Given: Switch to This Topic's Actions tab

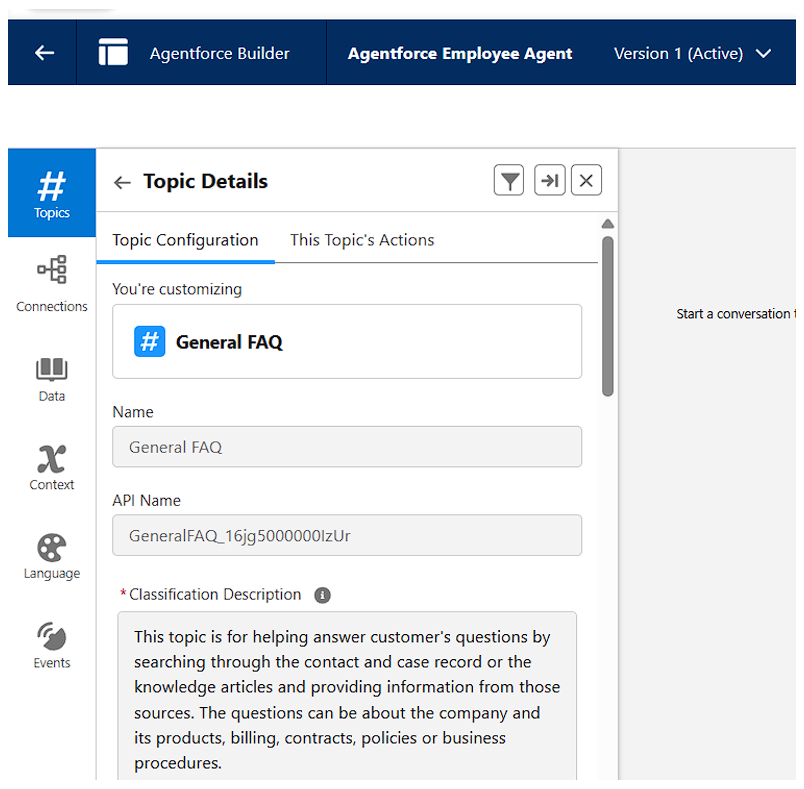Looking at the screenshot, I should [x=362, y=240].
